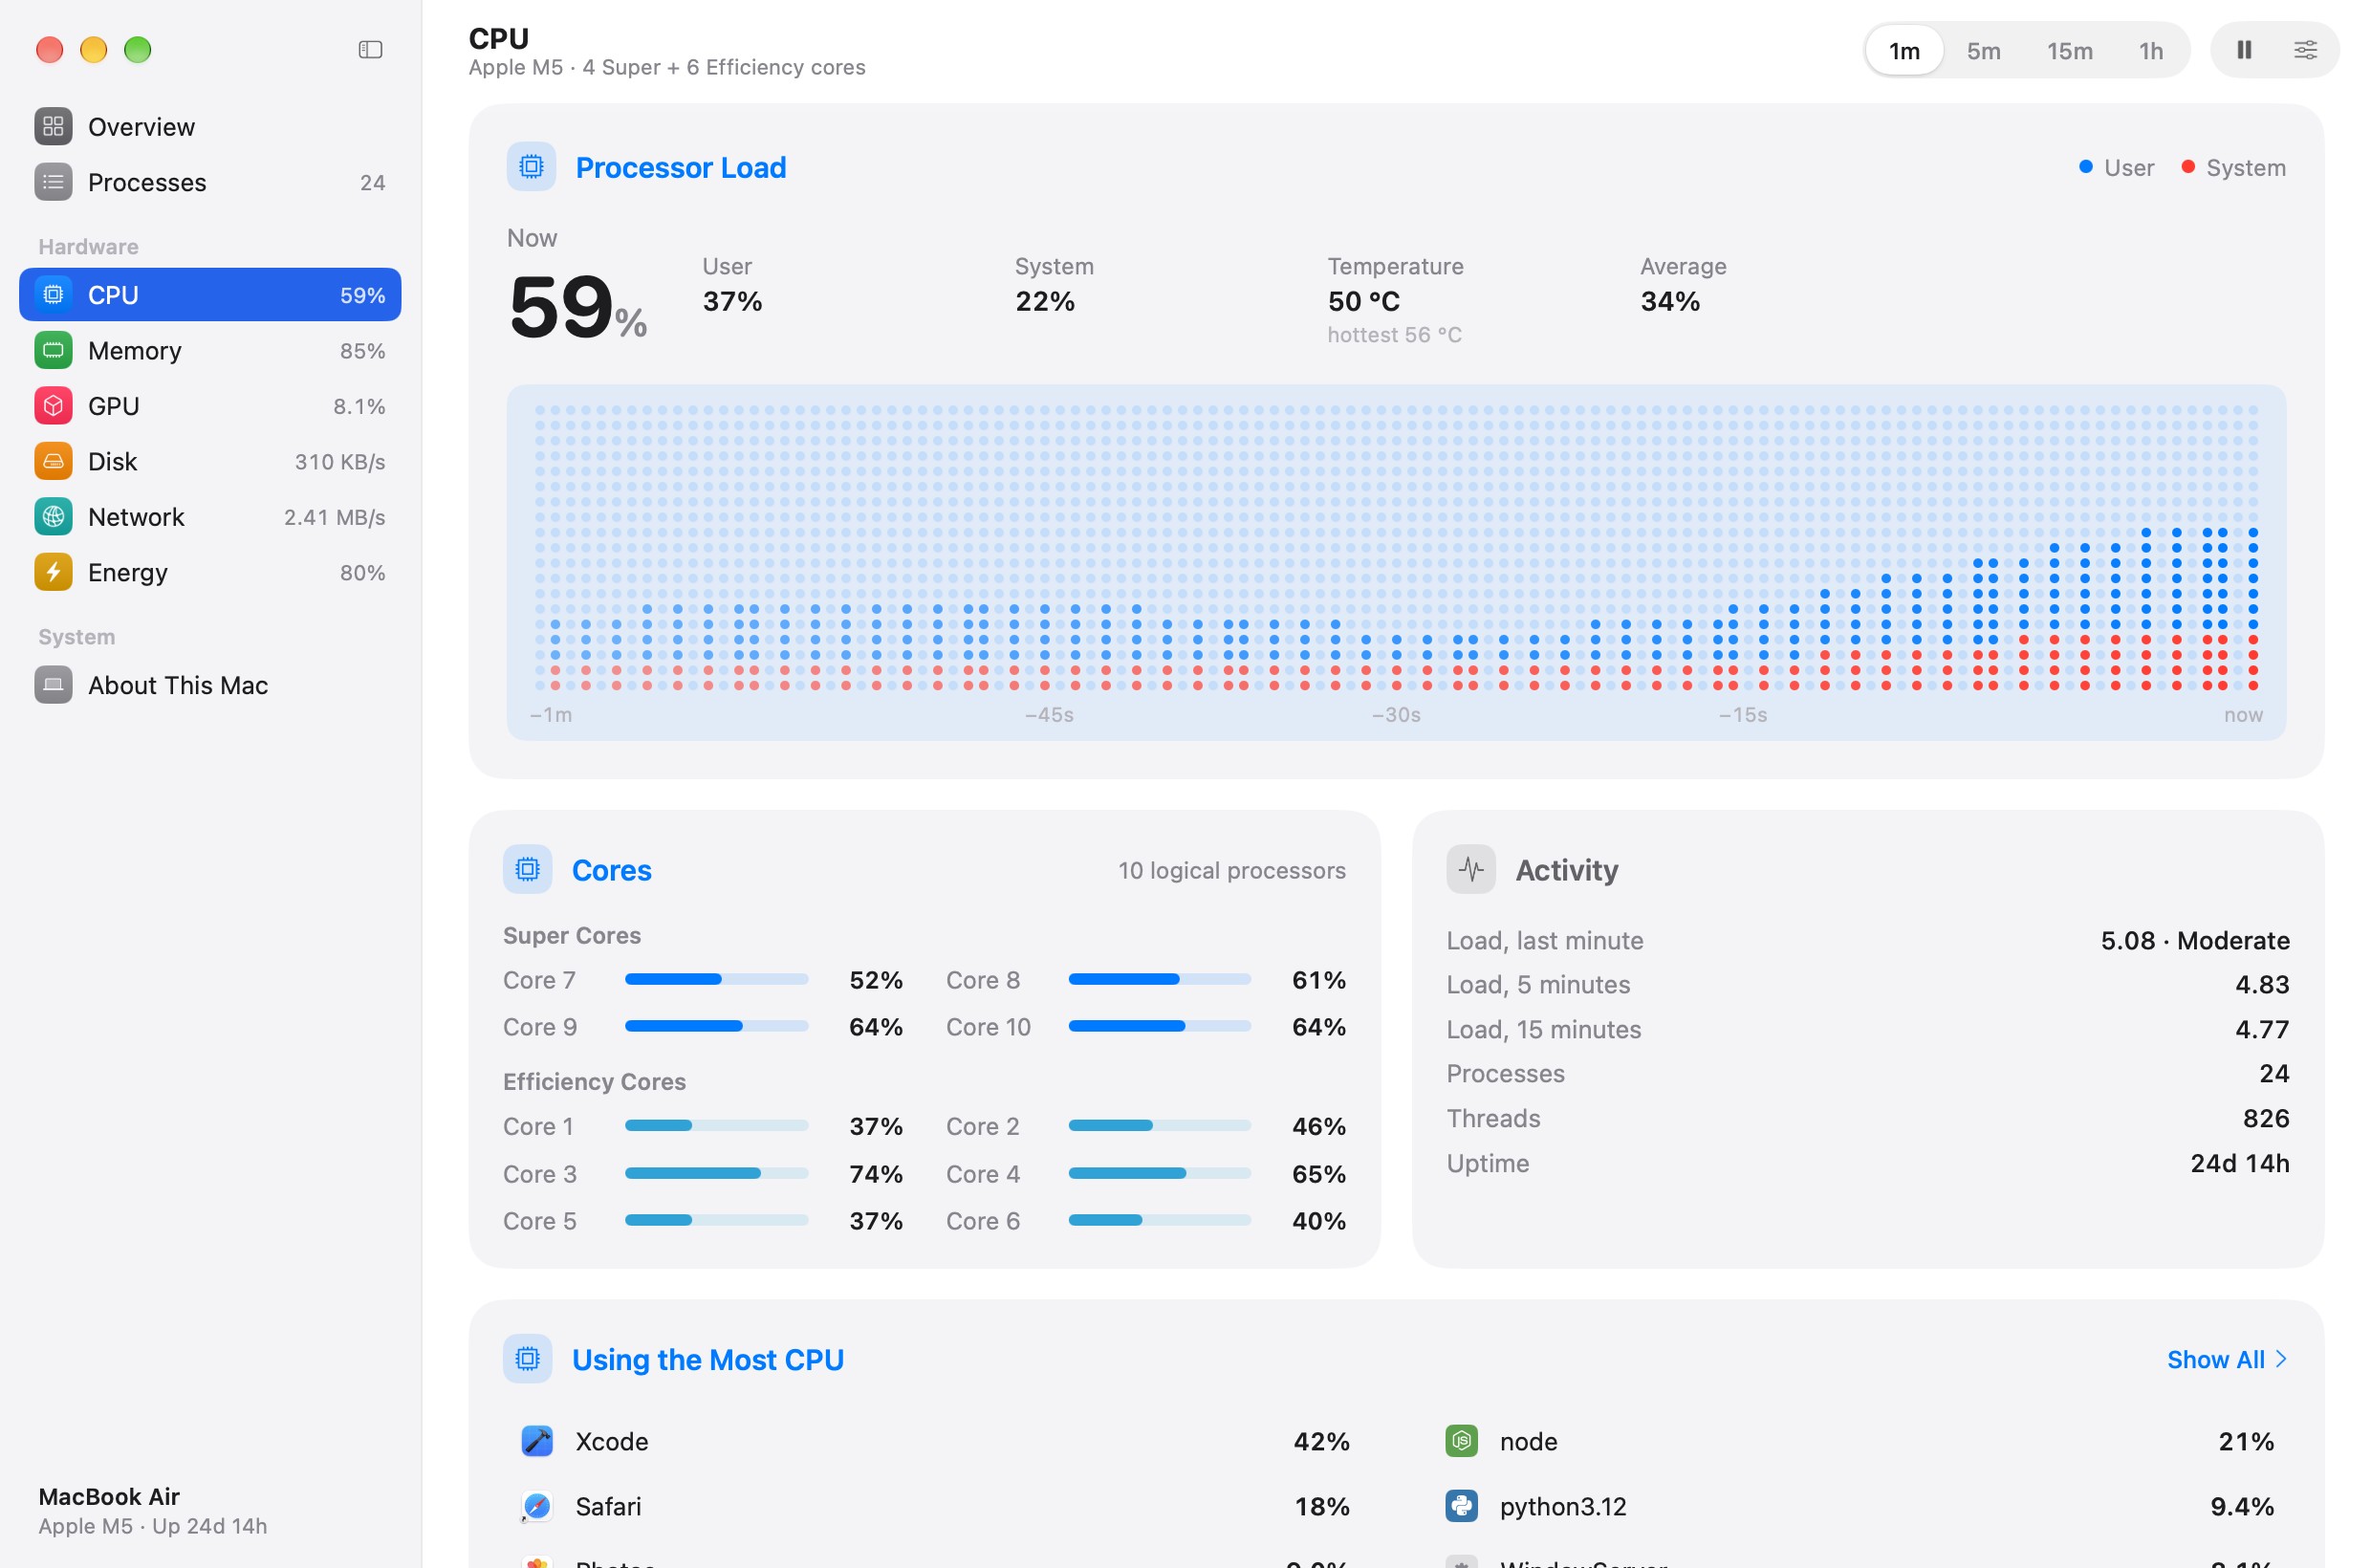Click the Core 7 usage bar
Image resolution: width=2371 pixels, height=1568 pixels.
point(716,979)
